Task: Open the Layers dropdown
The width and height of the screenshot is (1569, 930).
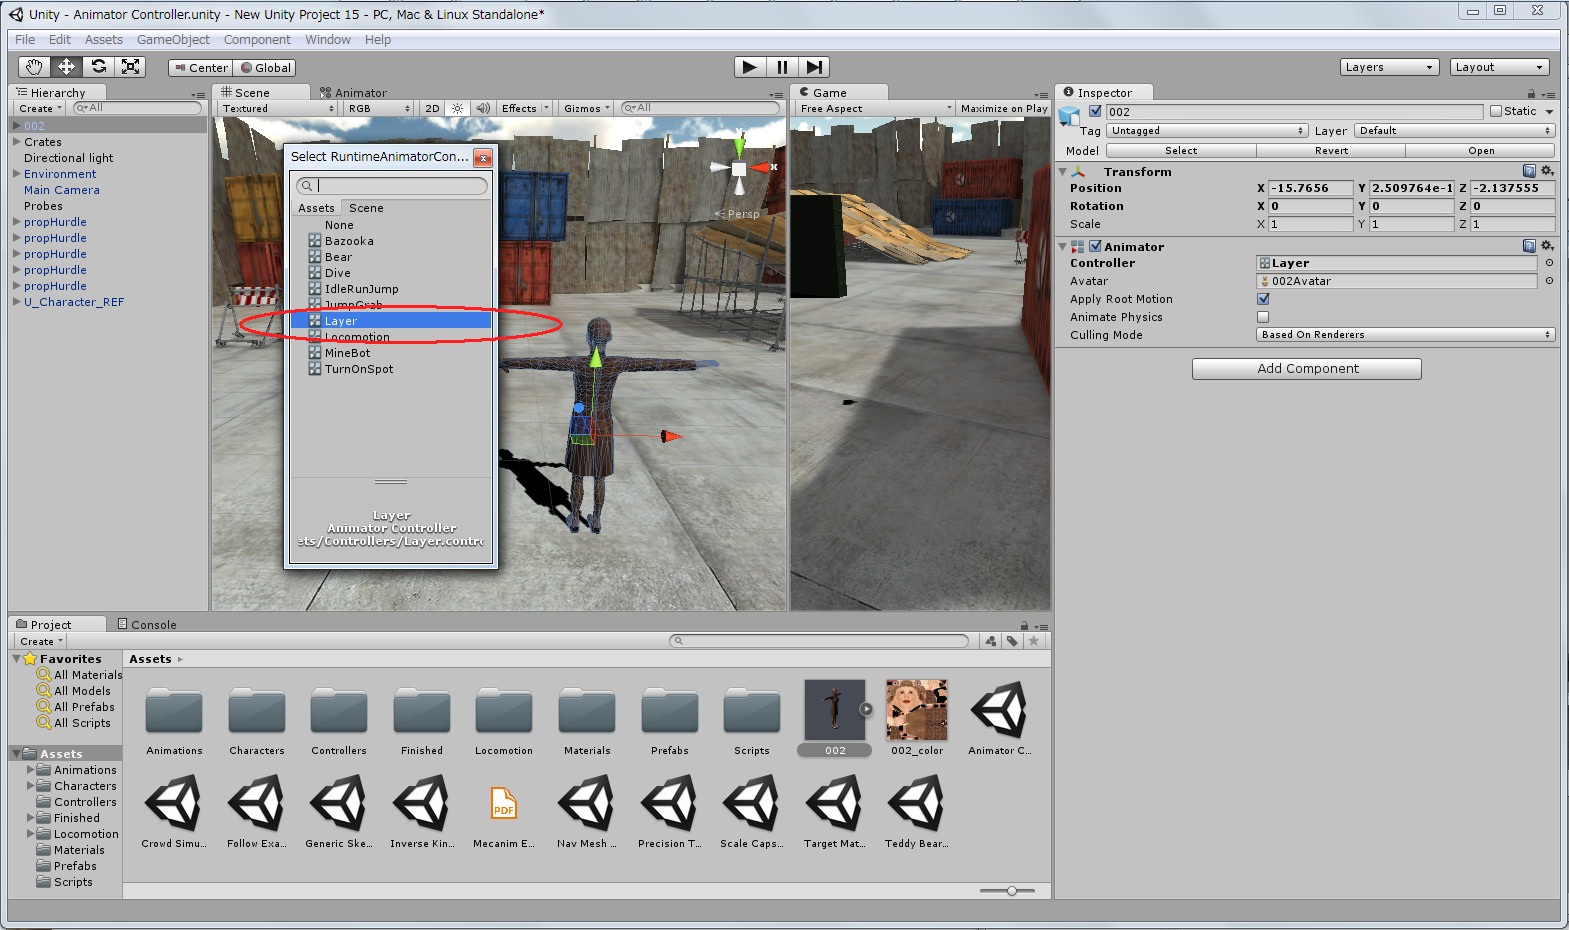Action: [1389, 67]
